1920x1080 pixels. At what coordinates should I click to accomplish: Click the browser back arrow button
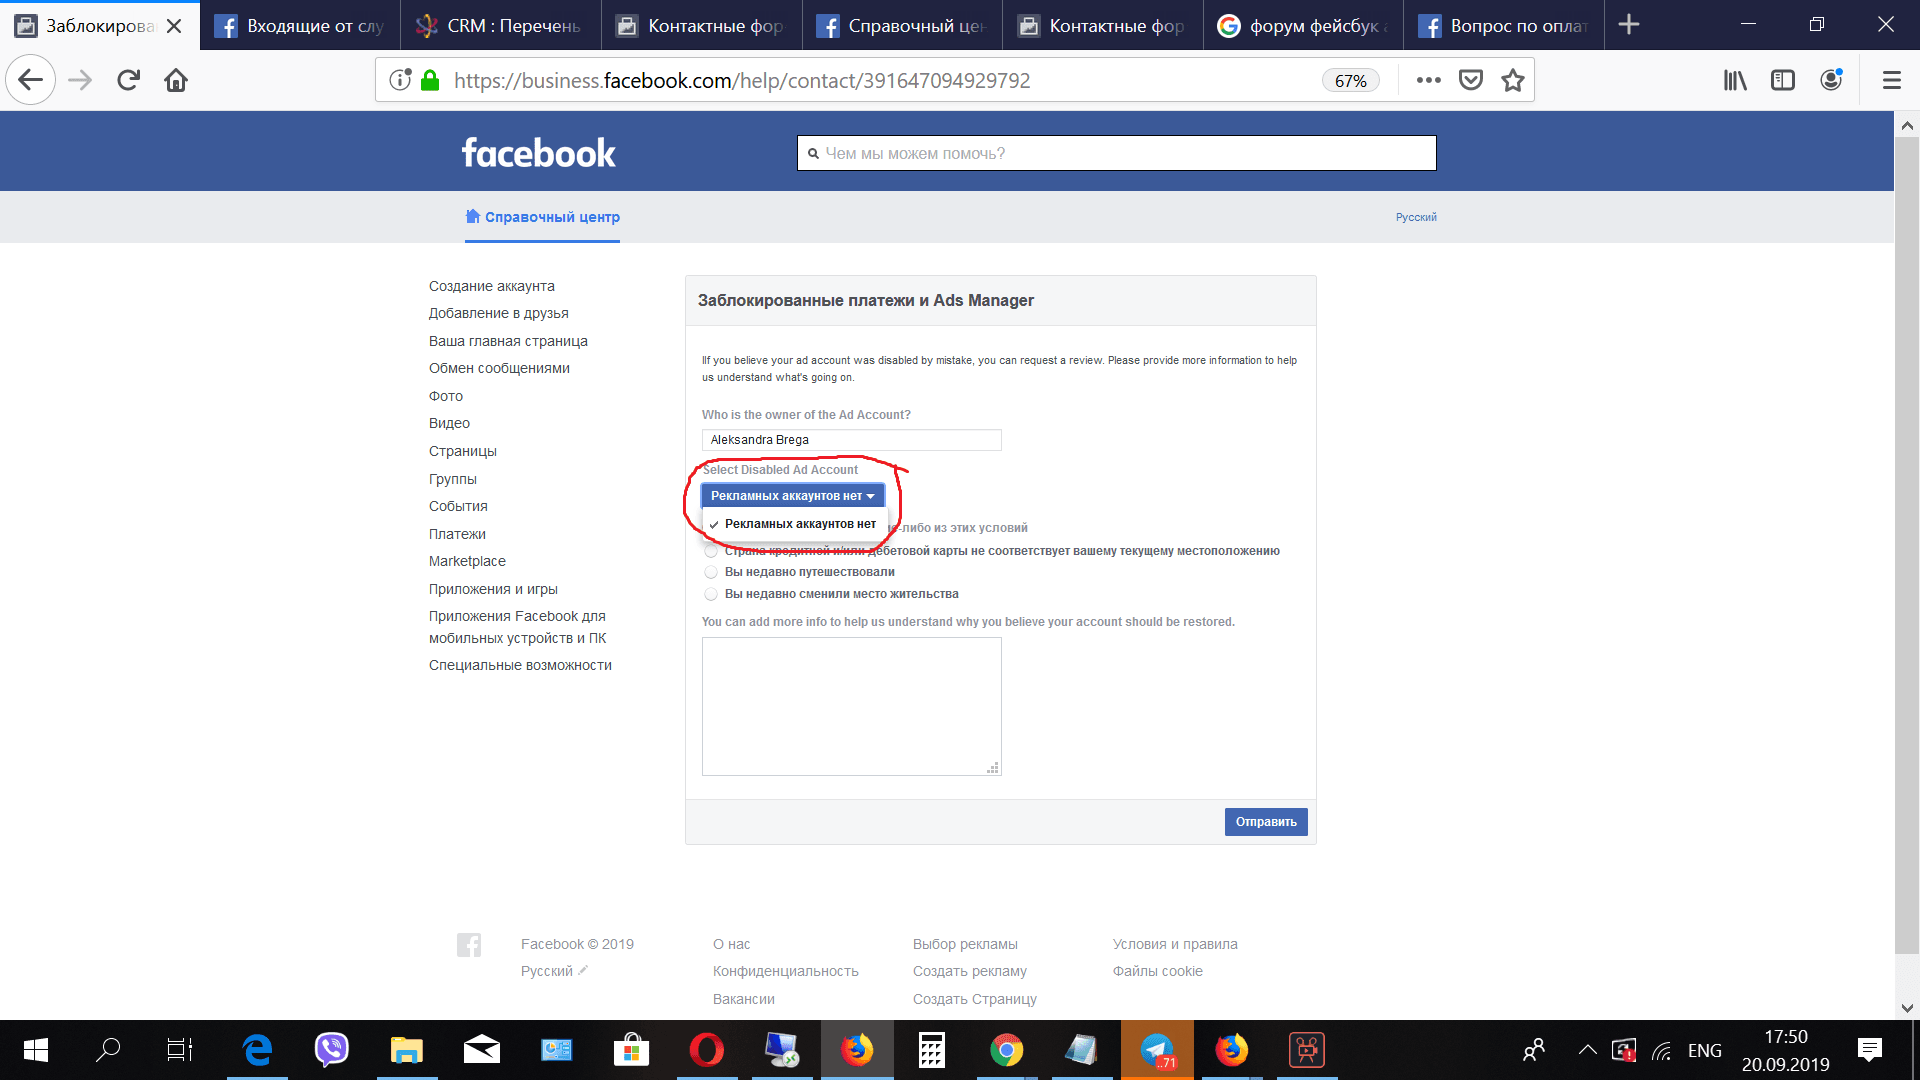point(31,80)
